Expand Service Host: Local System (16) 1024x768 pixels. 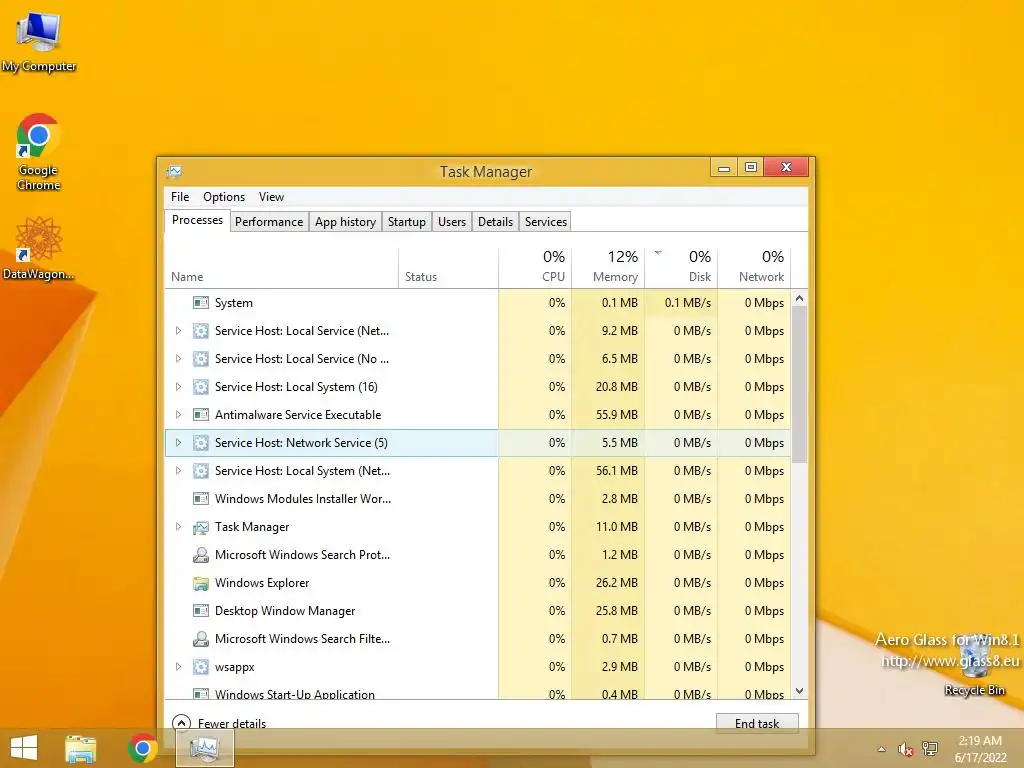pos(178,387)
